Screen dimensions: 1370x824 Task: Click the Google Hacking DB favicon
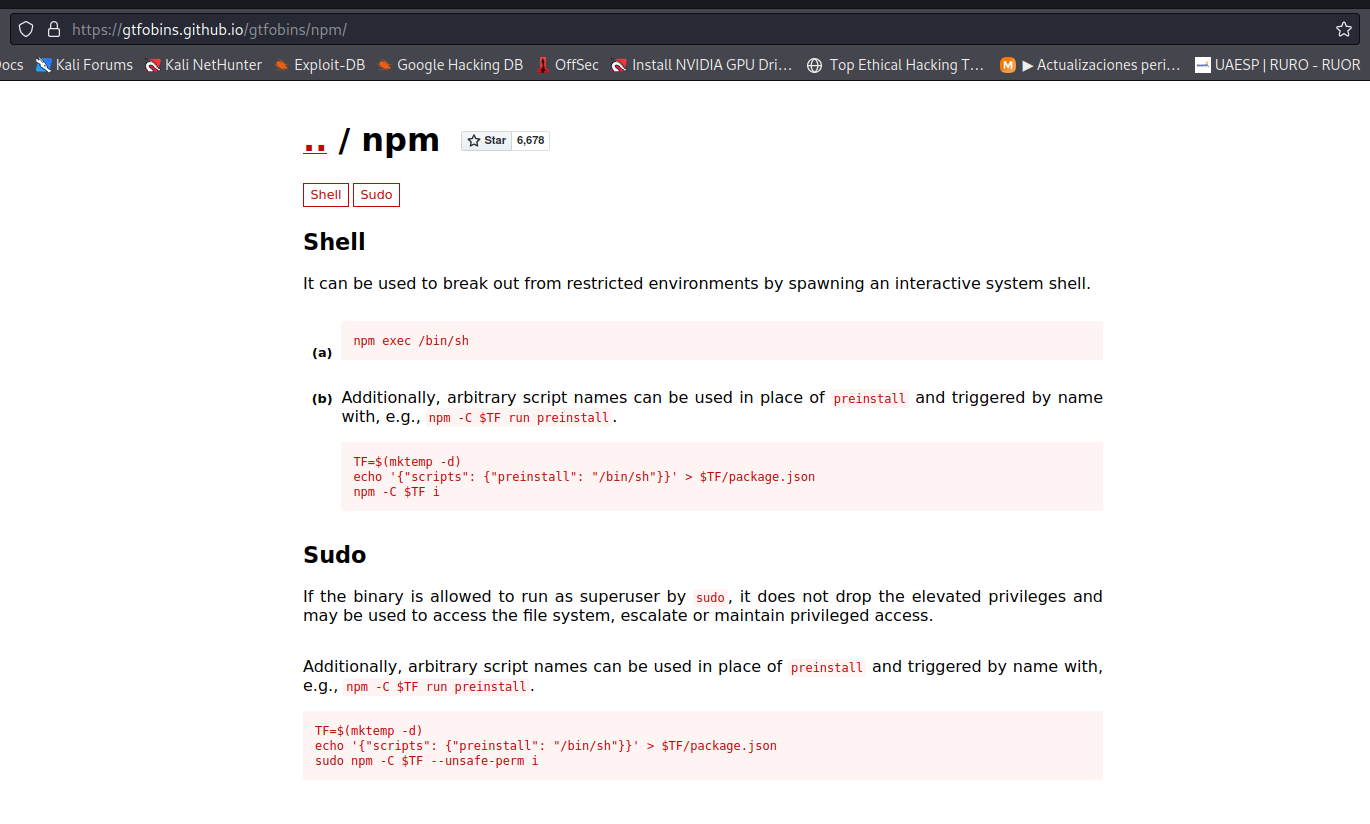click(x=385, y=65)
